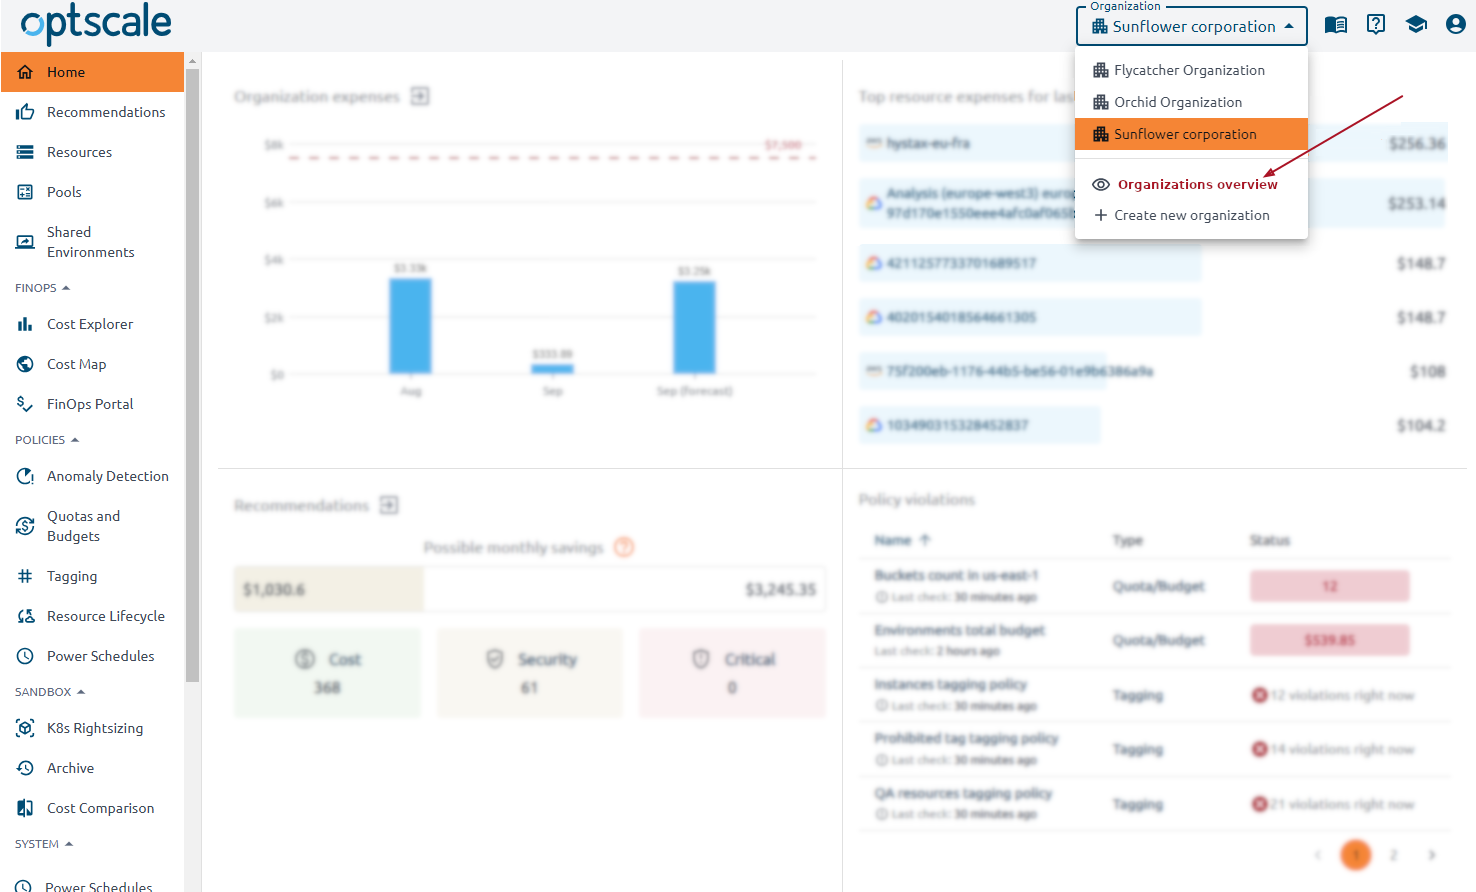This screenshot has height=892, width=1476.
Task: Click the FinOps Portal icon
Action: coord(25,404)
